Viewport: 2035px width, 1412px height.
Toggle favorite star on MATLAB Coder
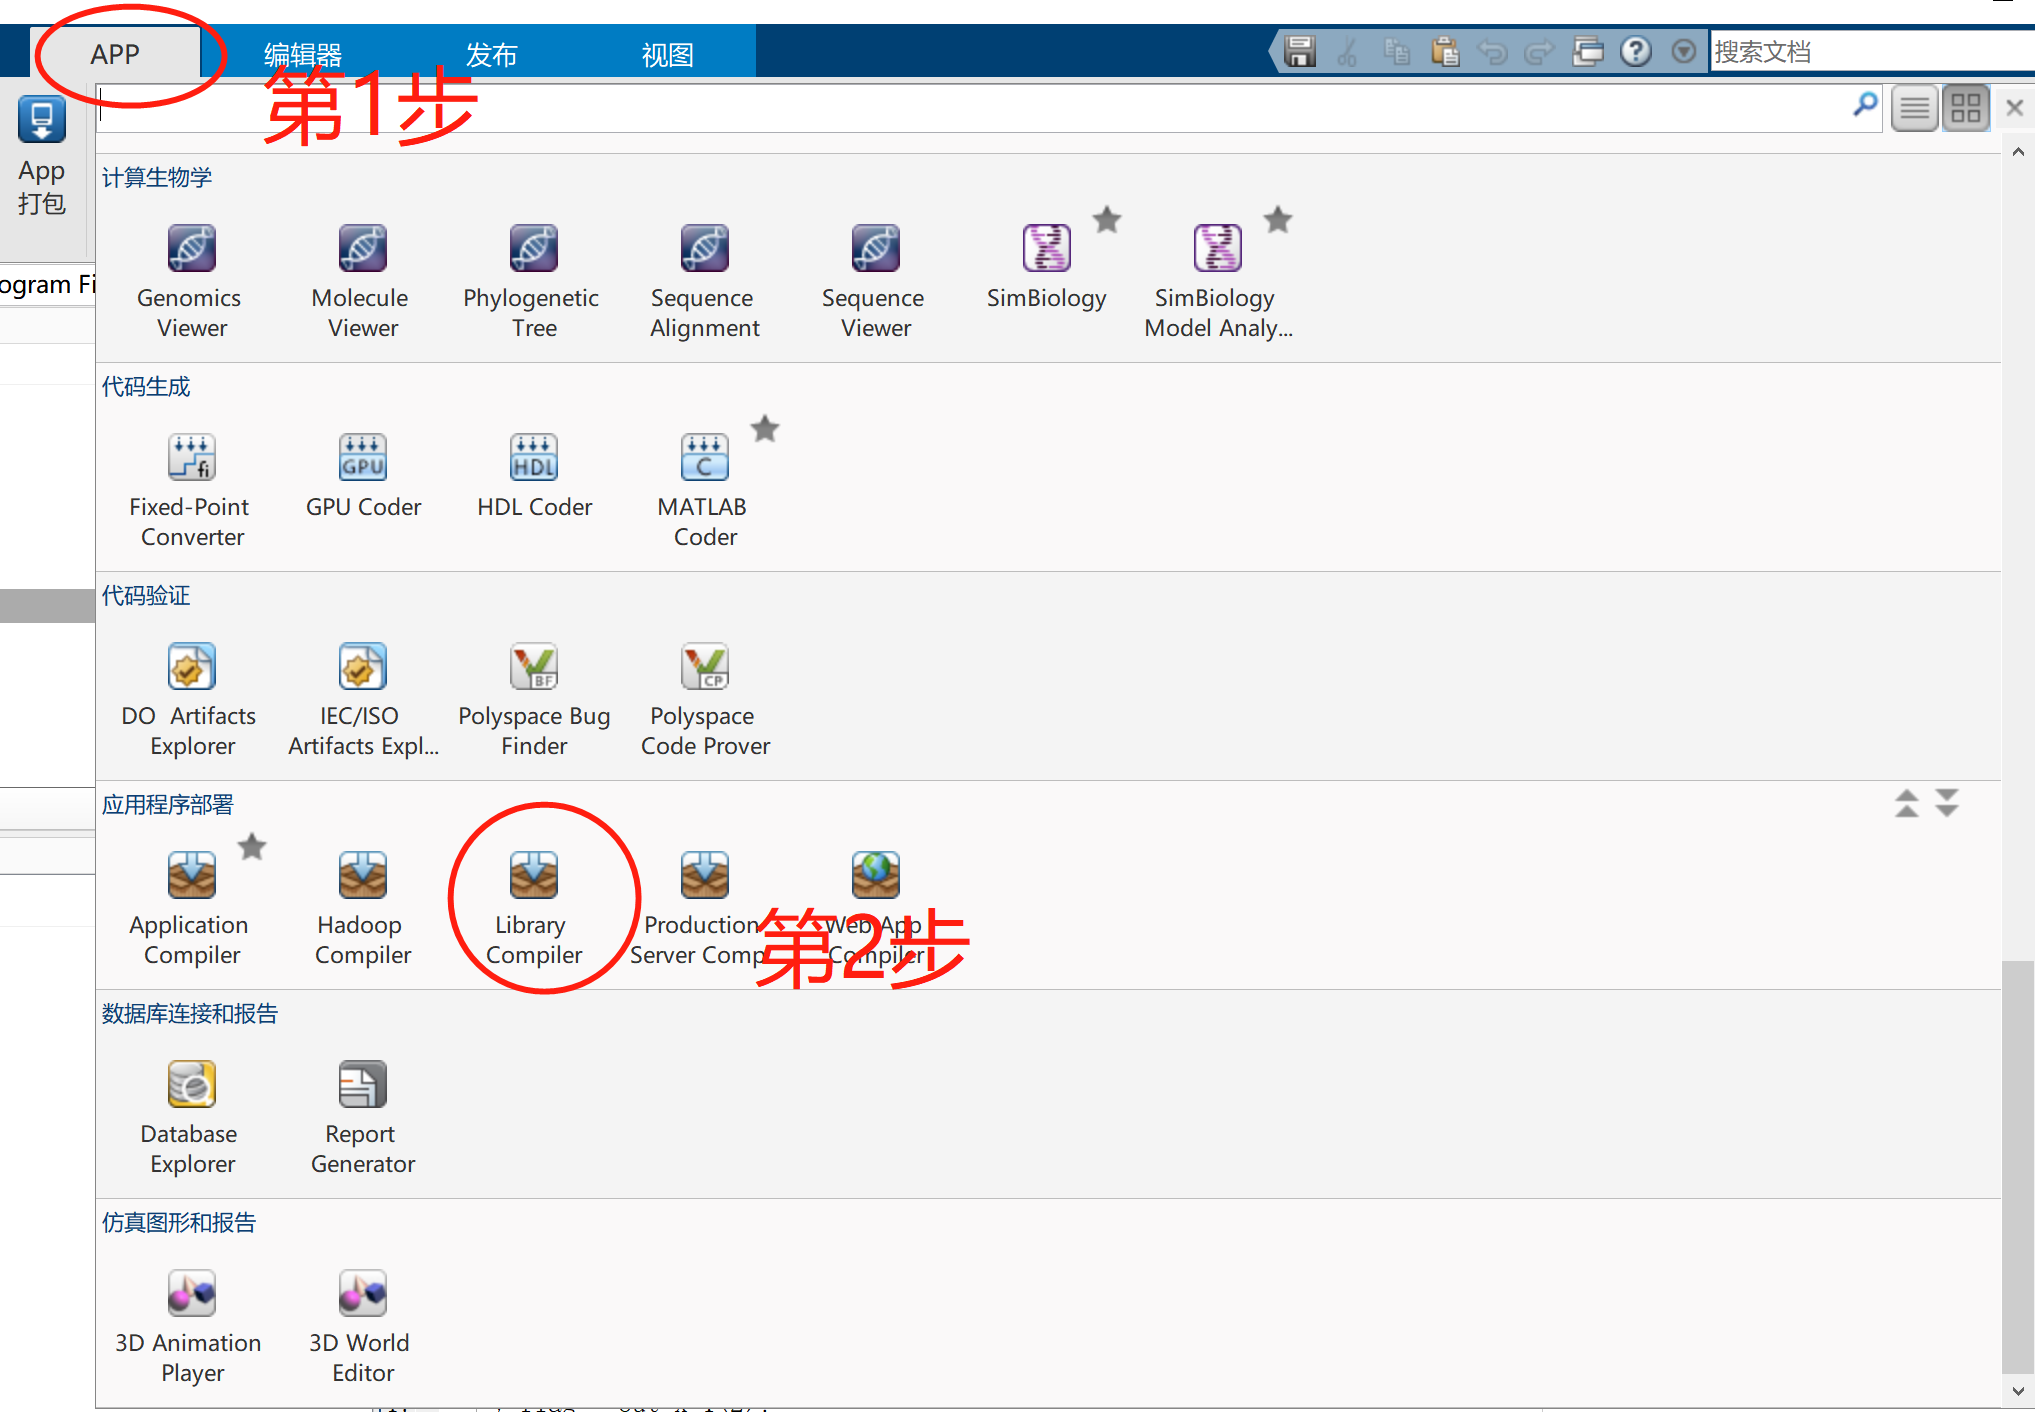(x=765, y=428)
